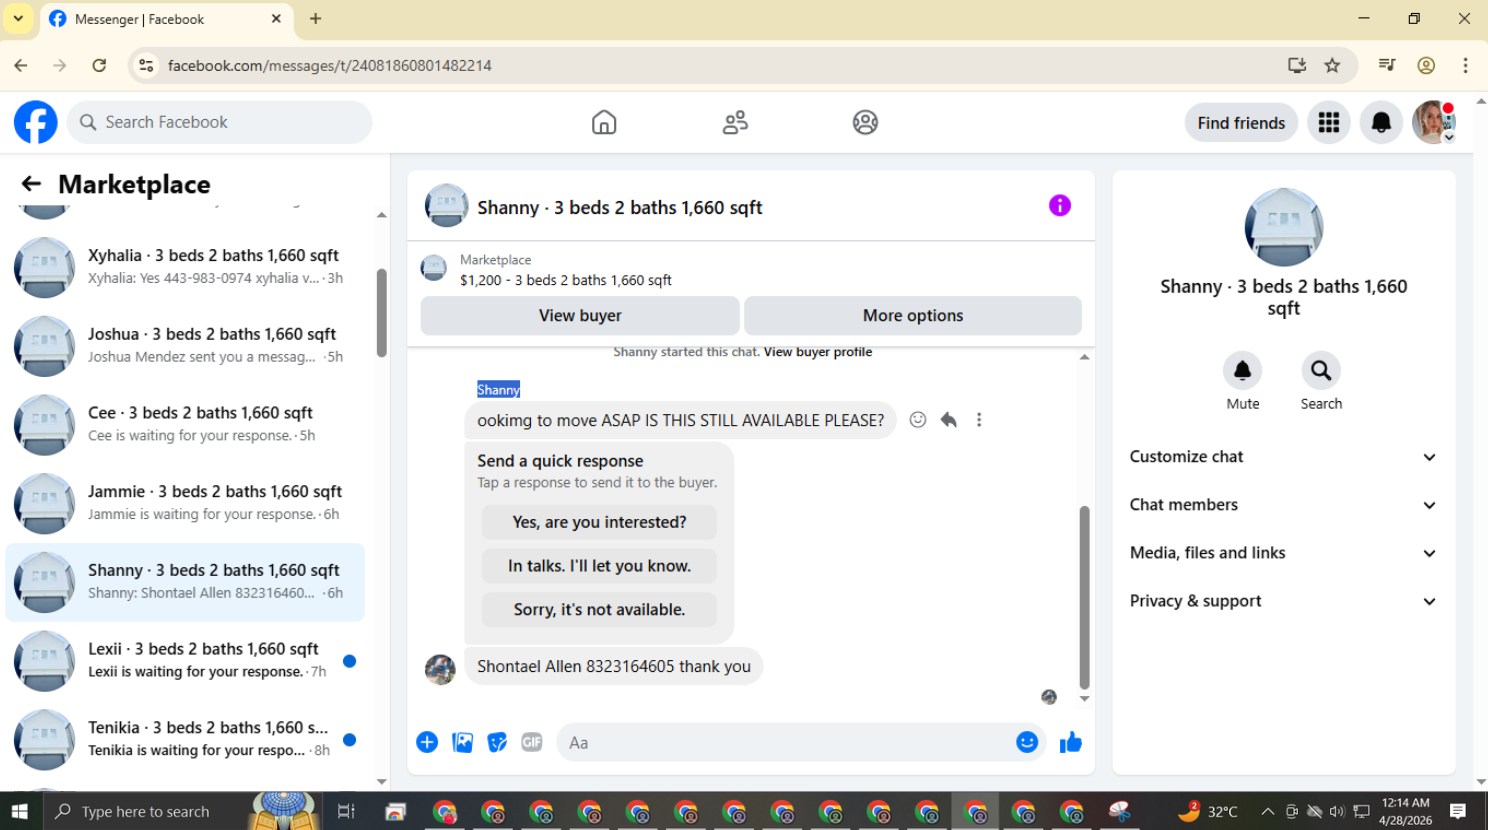Send quick reply Sorry, it's not available.
Viewport: 1488px width, 830px height.
599,610
